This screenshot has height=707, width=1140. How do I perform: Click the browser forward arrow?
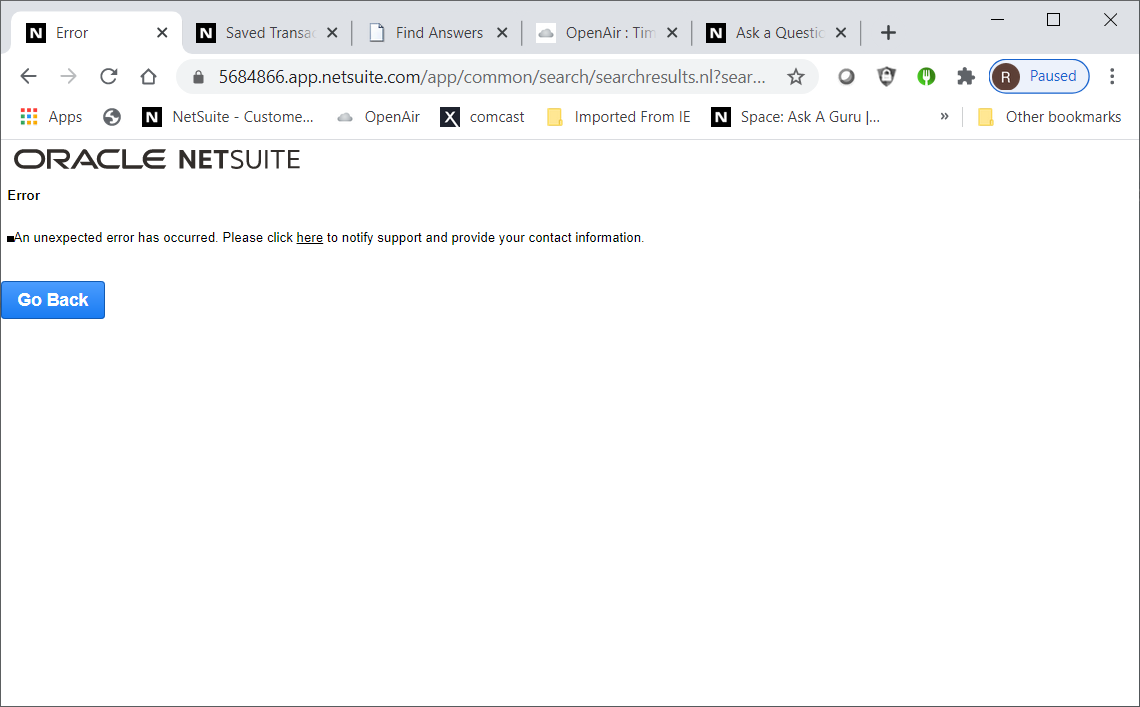click(x=68, y=76)
